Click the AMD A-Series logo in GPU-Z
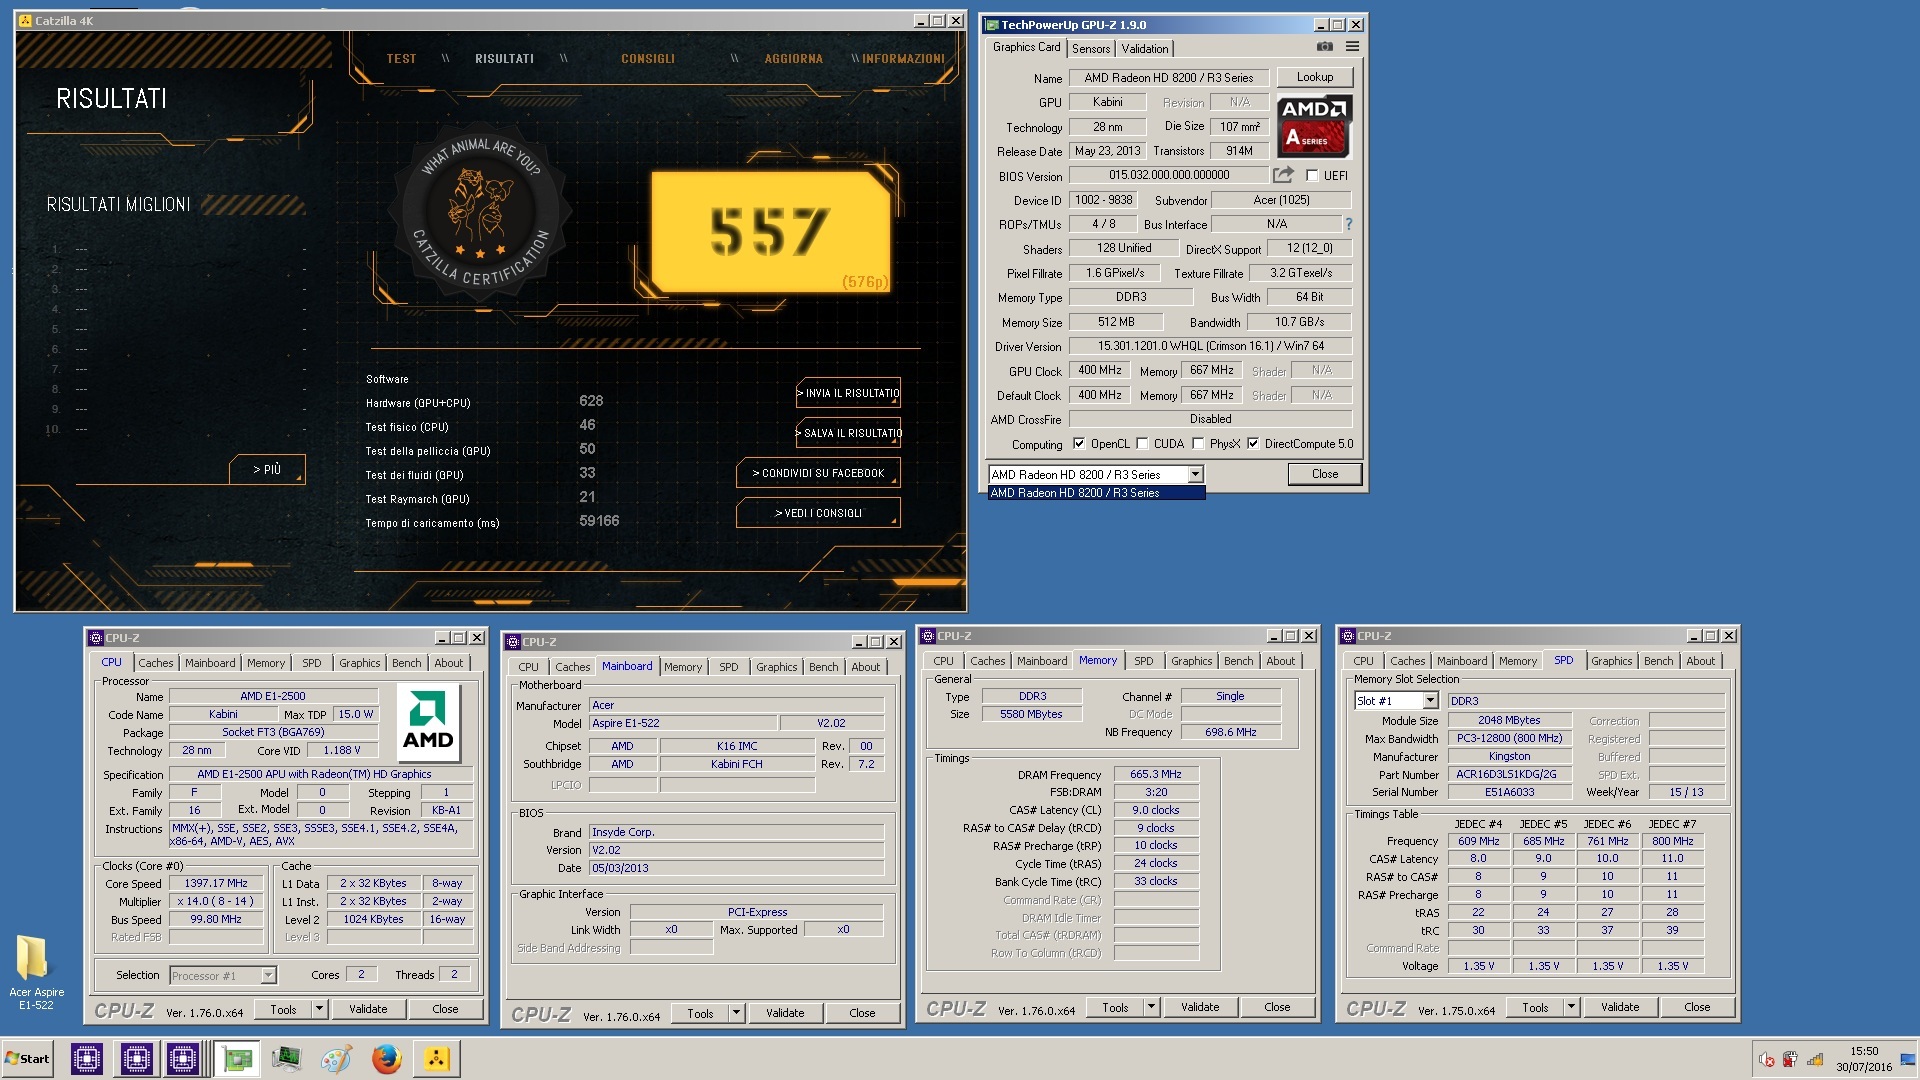The image size is (1920, 1080). [1314, 125]
